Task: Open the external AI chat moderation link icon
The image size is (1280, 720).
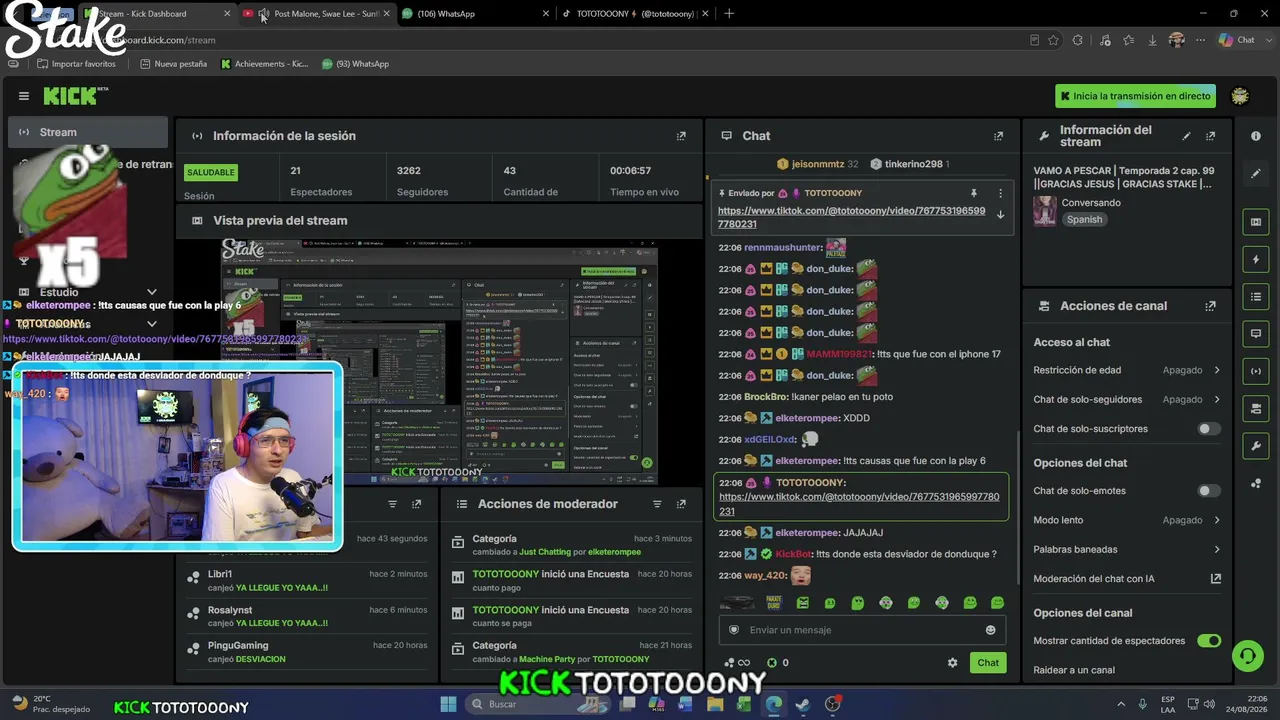Action: [x=1216, y=579]
